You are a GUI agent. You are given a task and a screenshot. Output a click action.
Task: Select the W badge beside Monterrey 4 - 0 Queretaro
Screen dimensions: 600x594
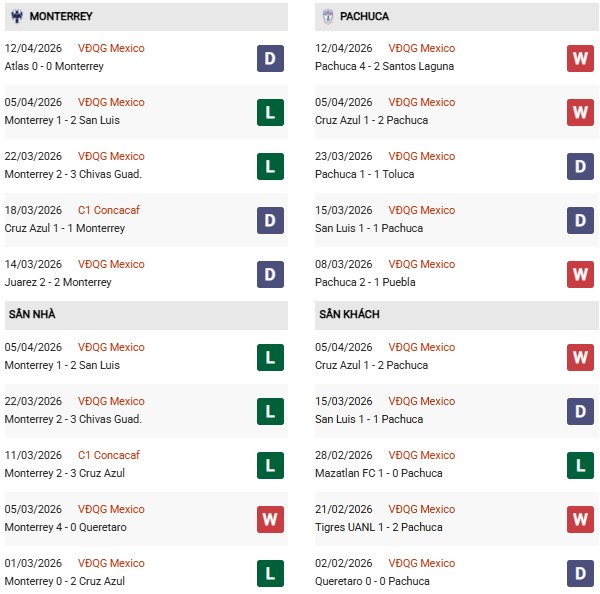[270, 519]
